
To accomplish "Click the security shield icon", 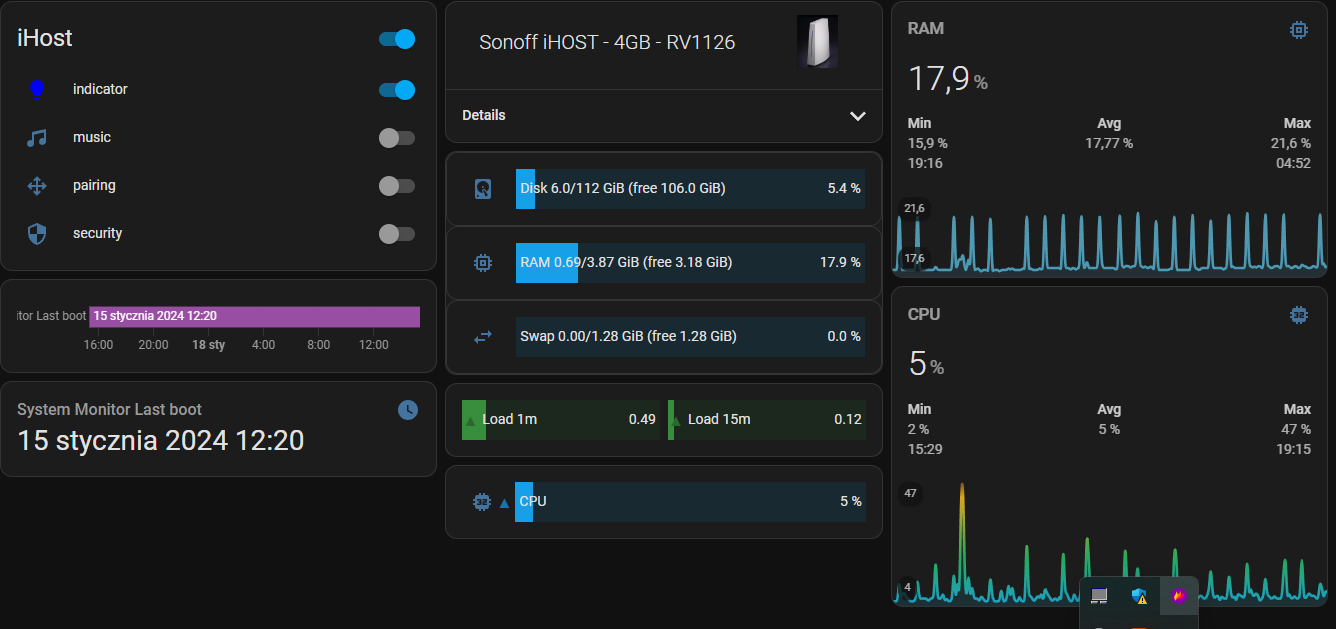I will tap(37, 234).
